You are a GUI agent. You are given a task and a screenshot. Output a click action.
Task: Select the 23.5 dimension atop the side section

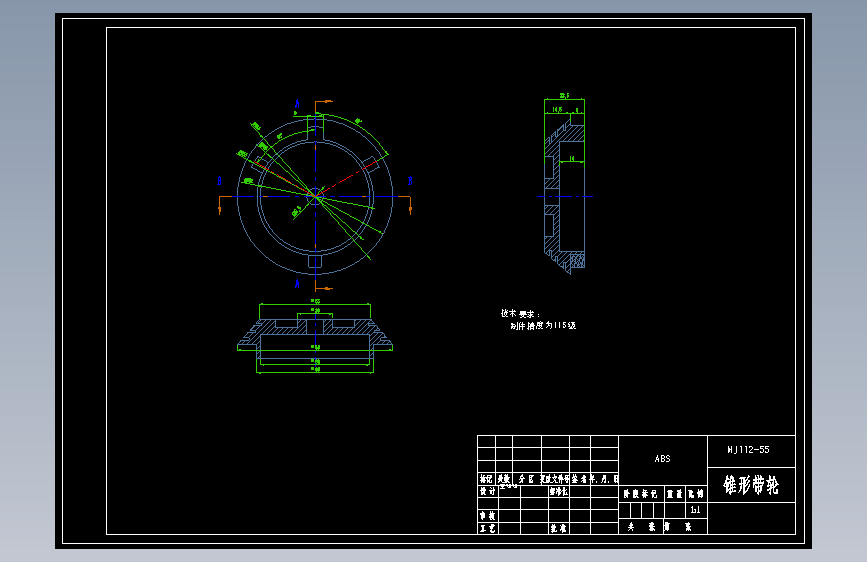[564, 96]
